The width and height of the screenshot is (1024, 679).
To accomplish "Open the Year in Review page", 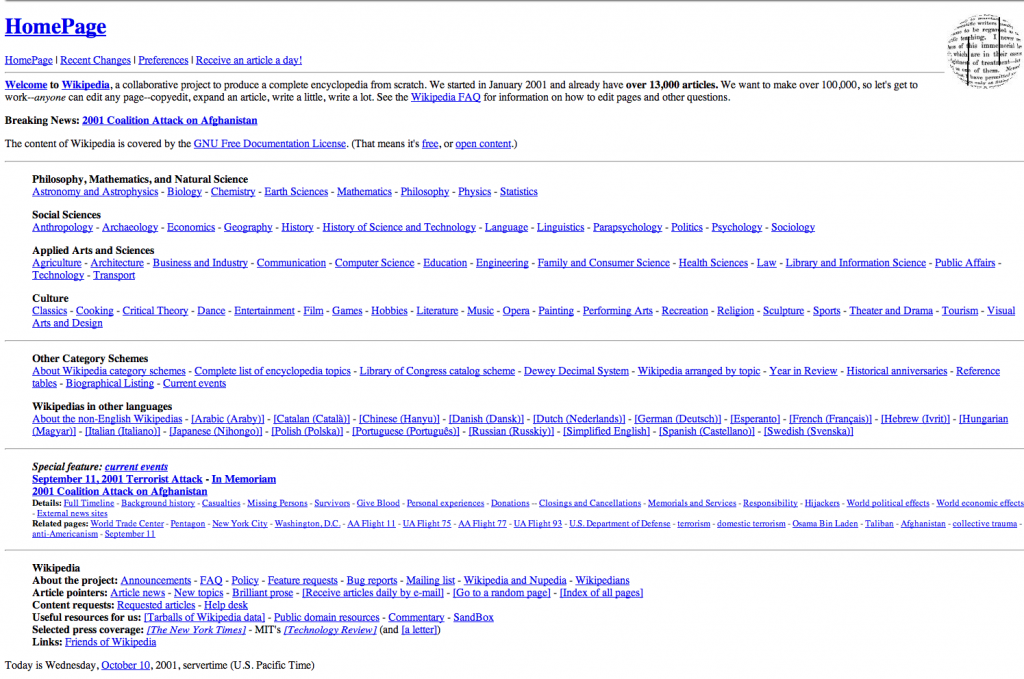I will (803, 371).
